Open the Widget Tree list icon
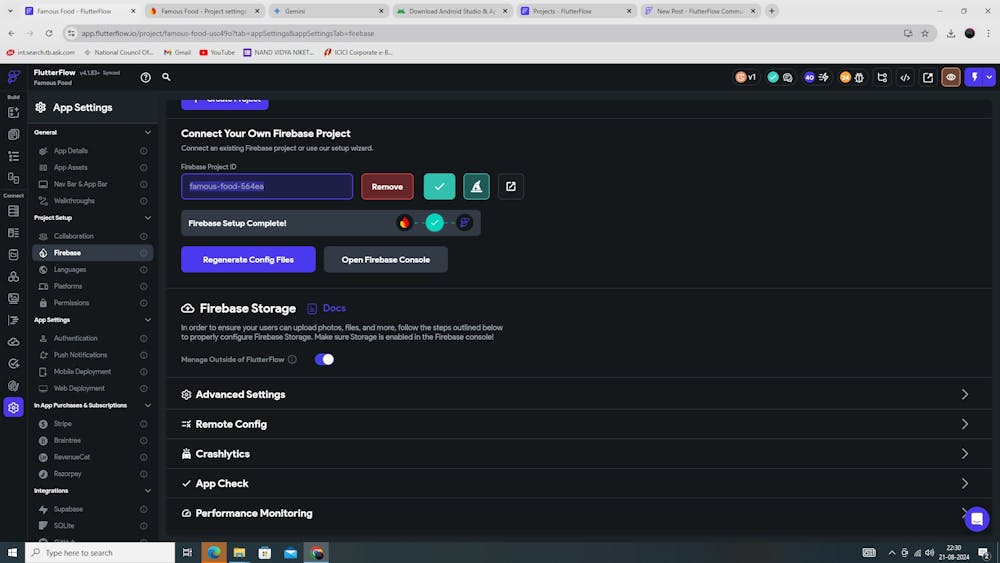 pos(13,156)
